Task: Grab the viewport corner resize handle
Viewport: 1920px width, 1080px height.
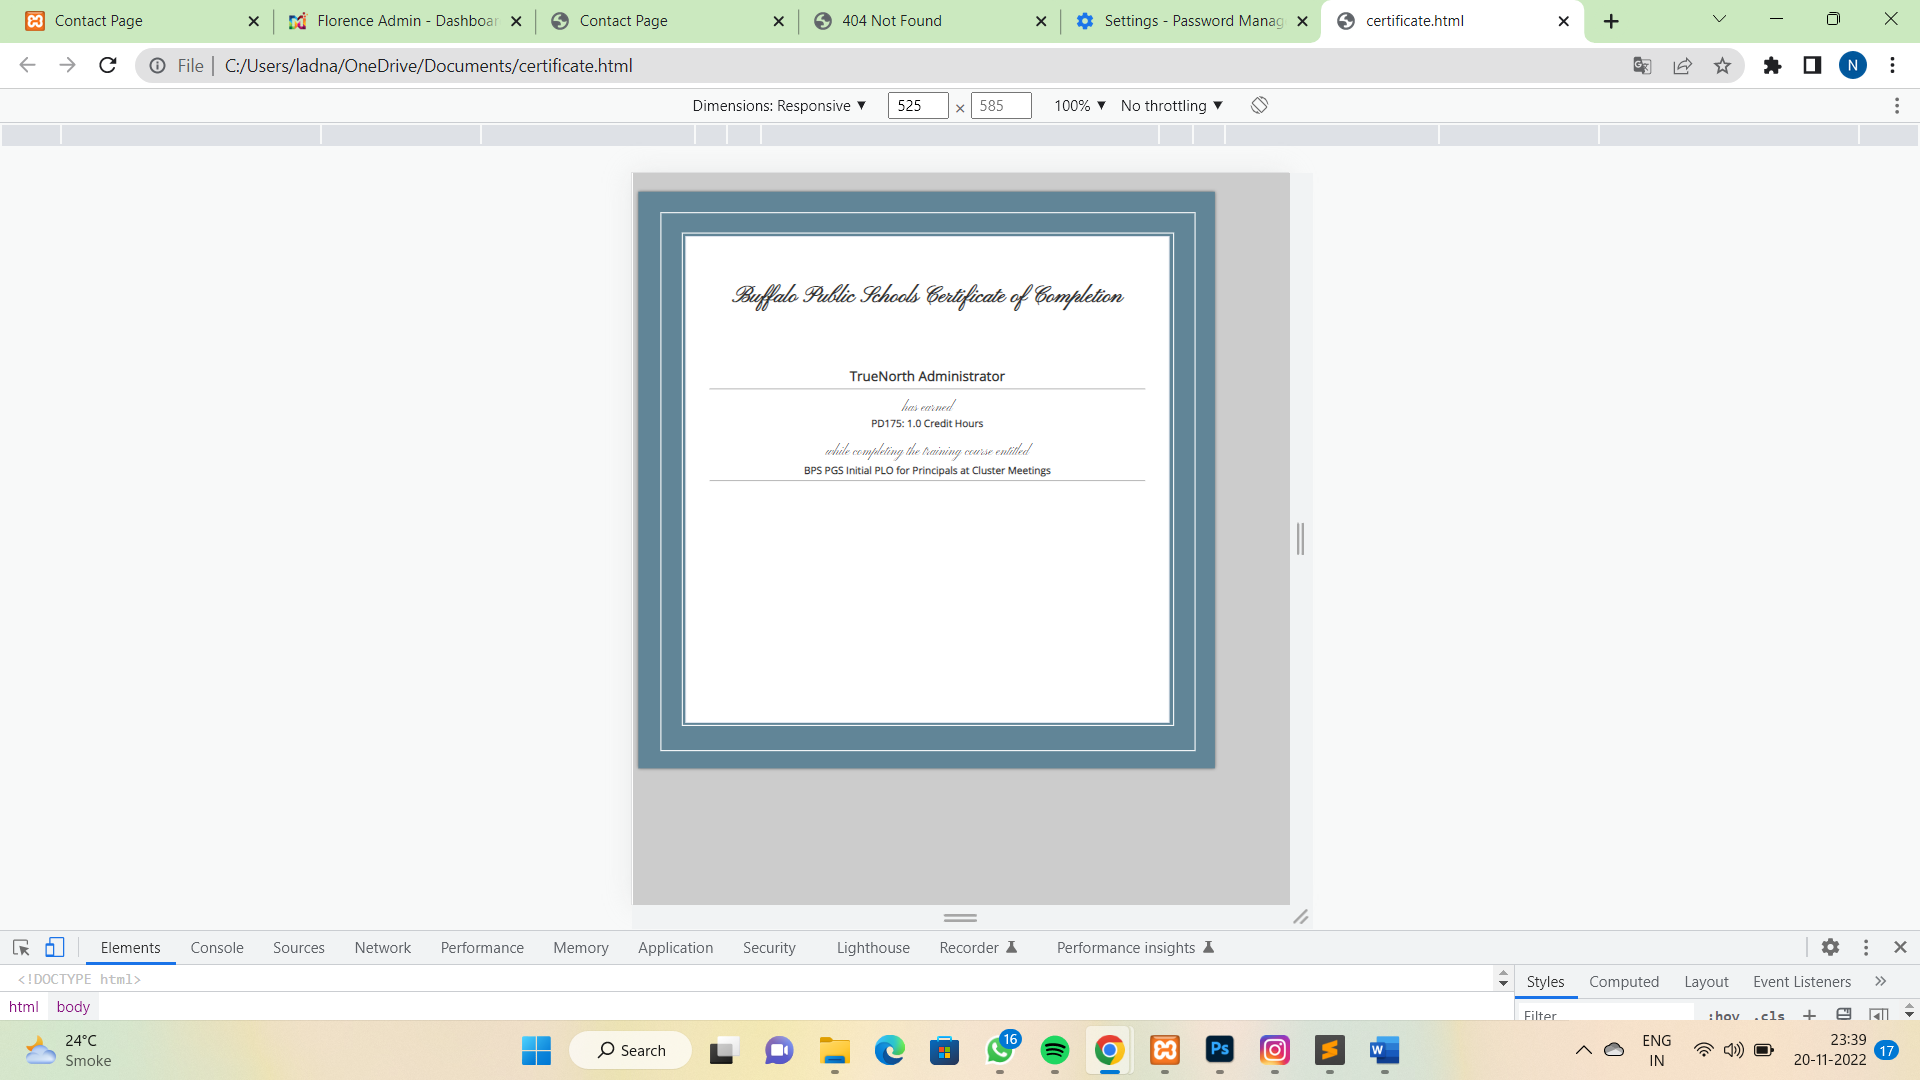Action: click(1300, 917)
